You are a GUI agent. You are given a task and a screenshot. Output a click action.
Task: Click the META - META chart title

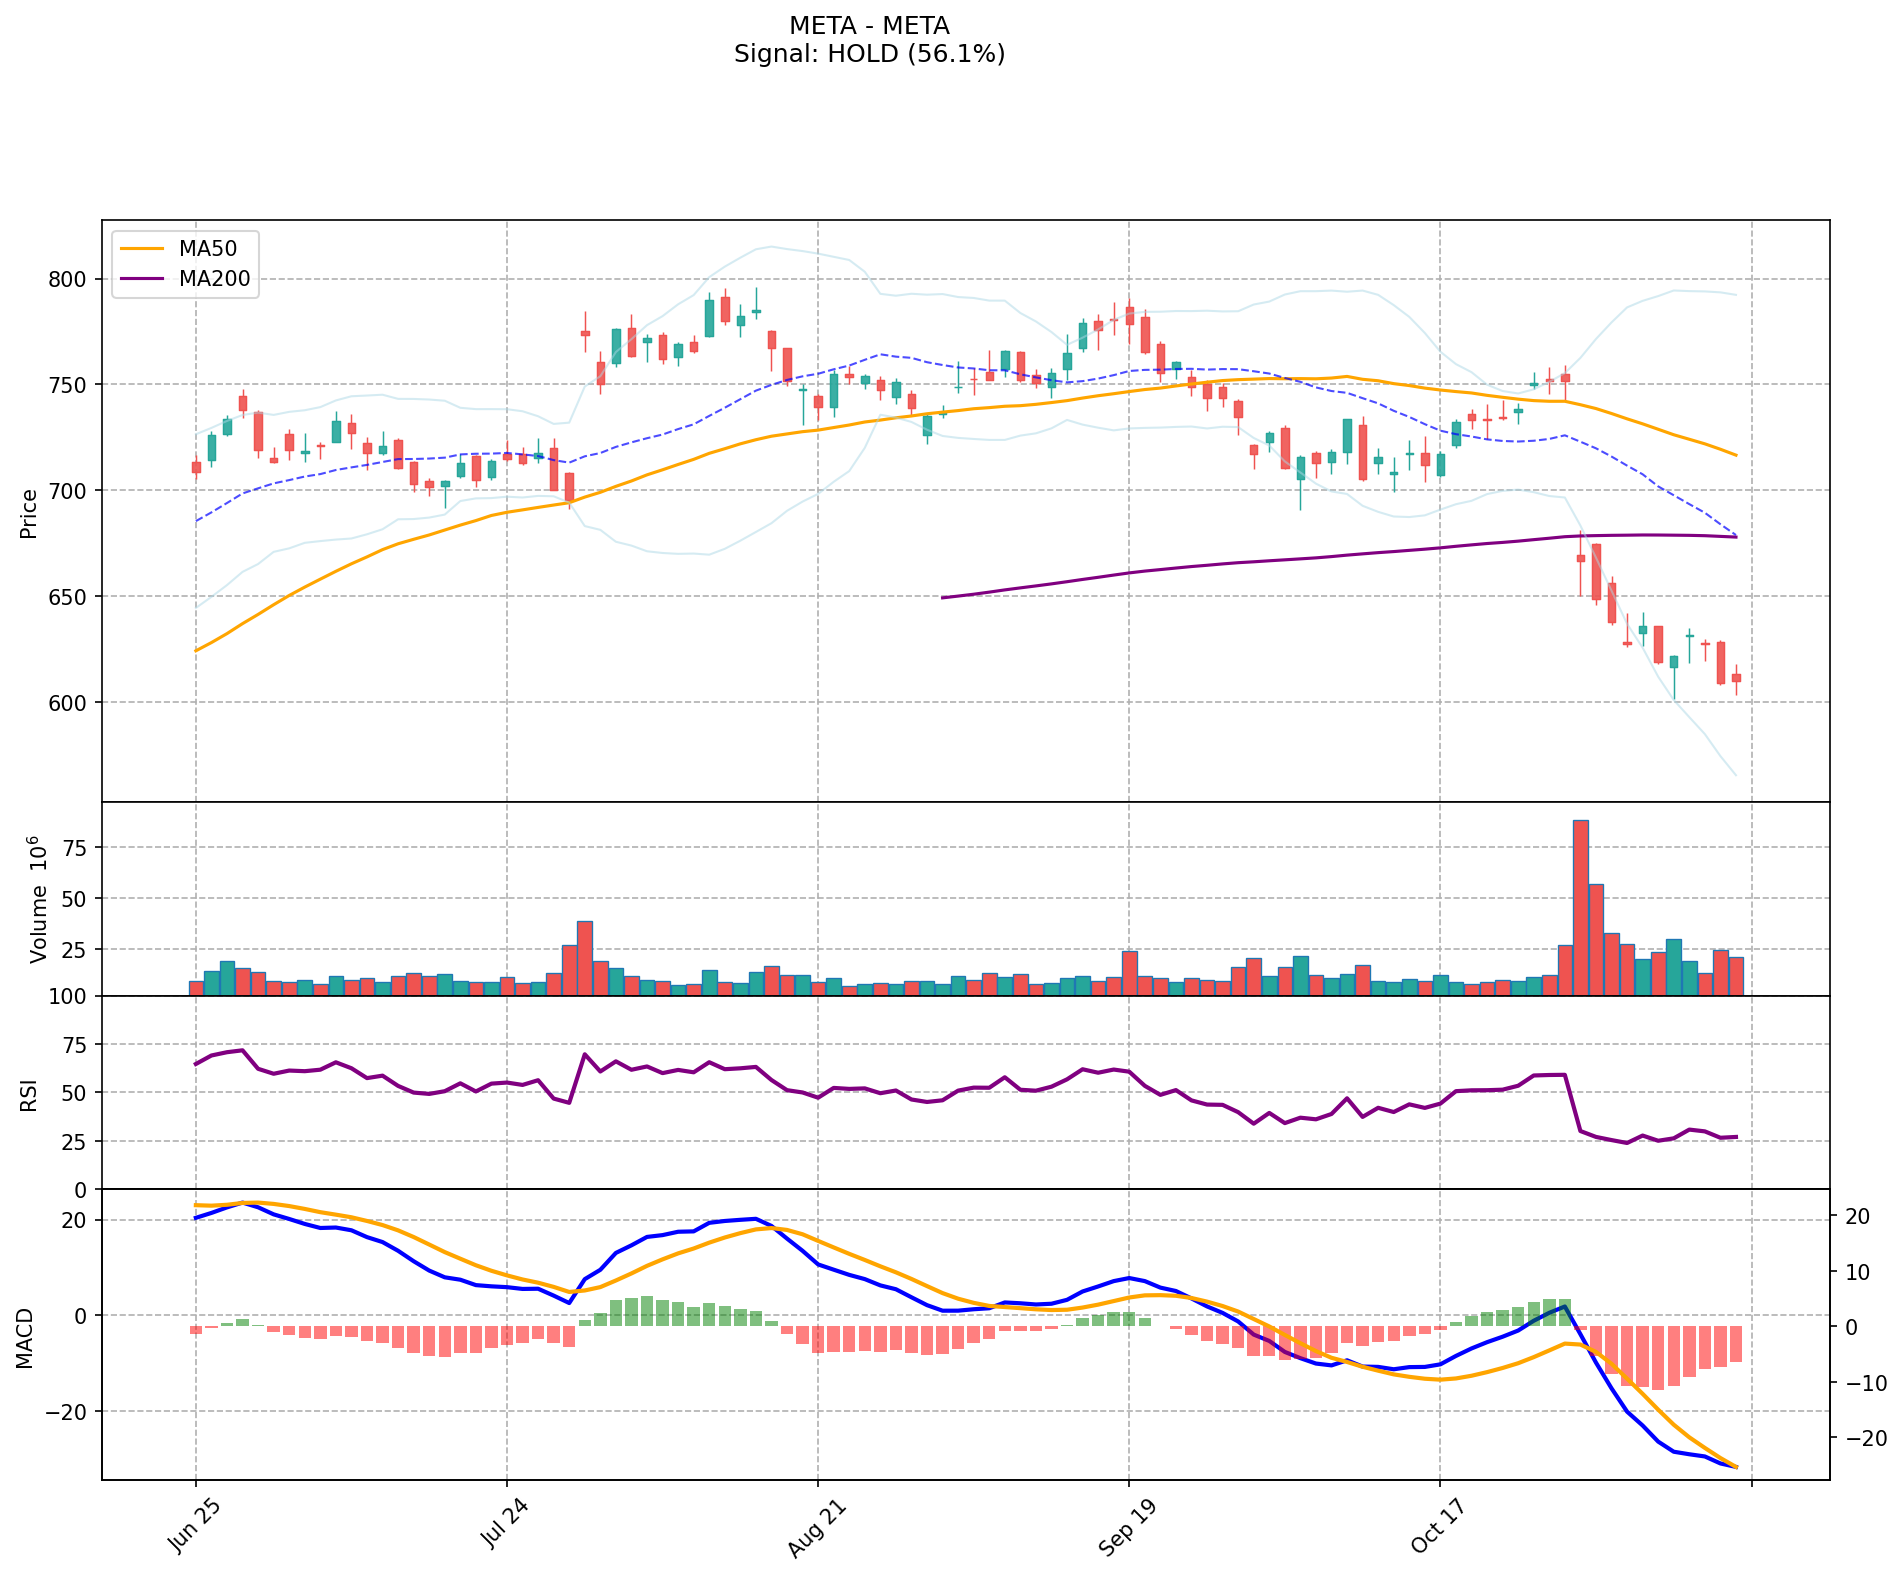pos(869,25)
